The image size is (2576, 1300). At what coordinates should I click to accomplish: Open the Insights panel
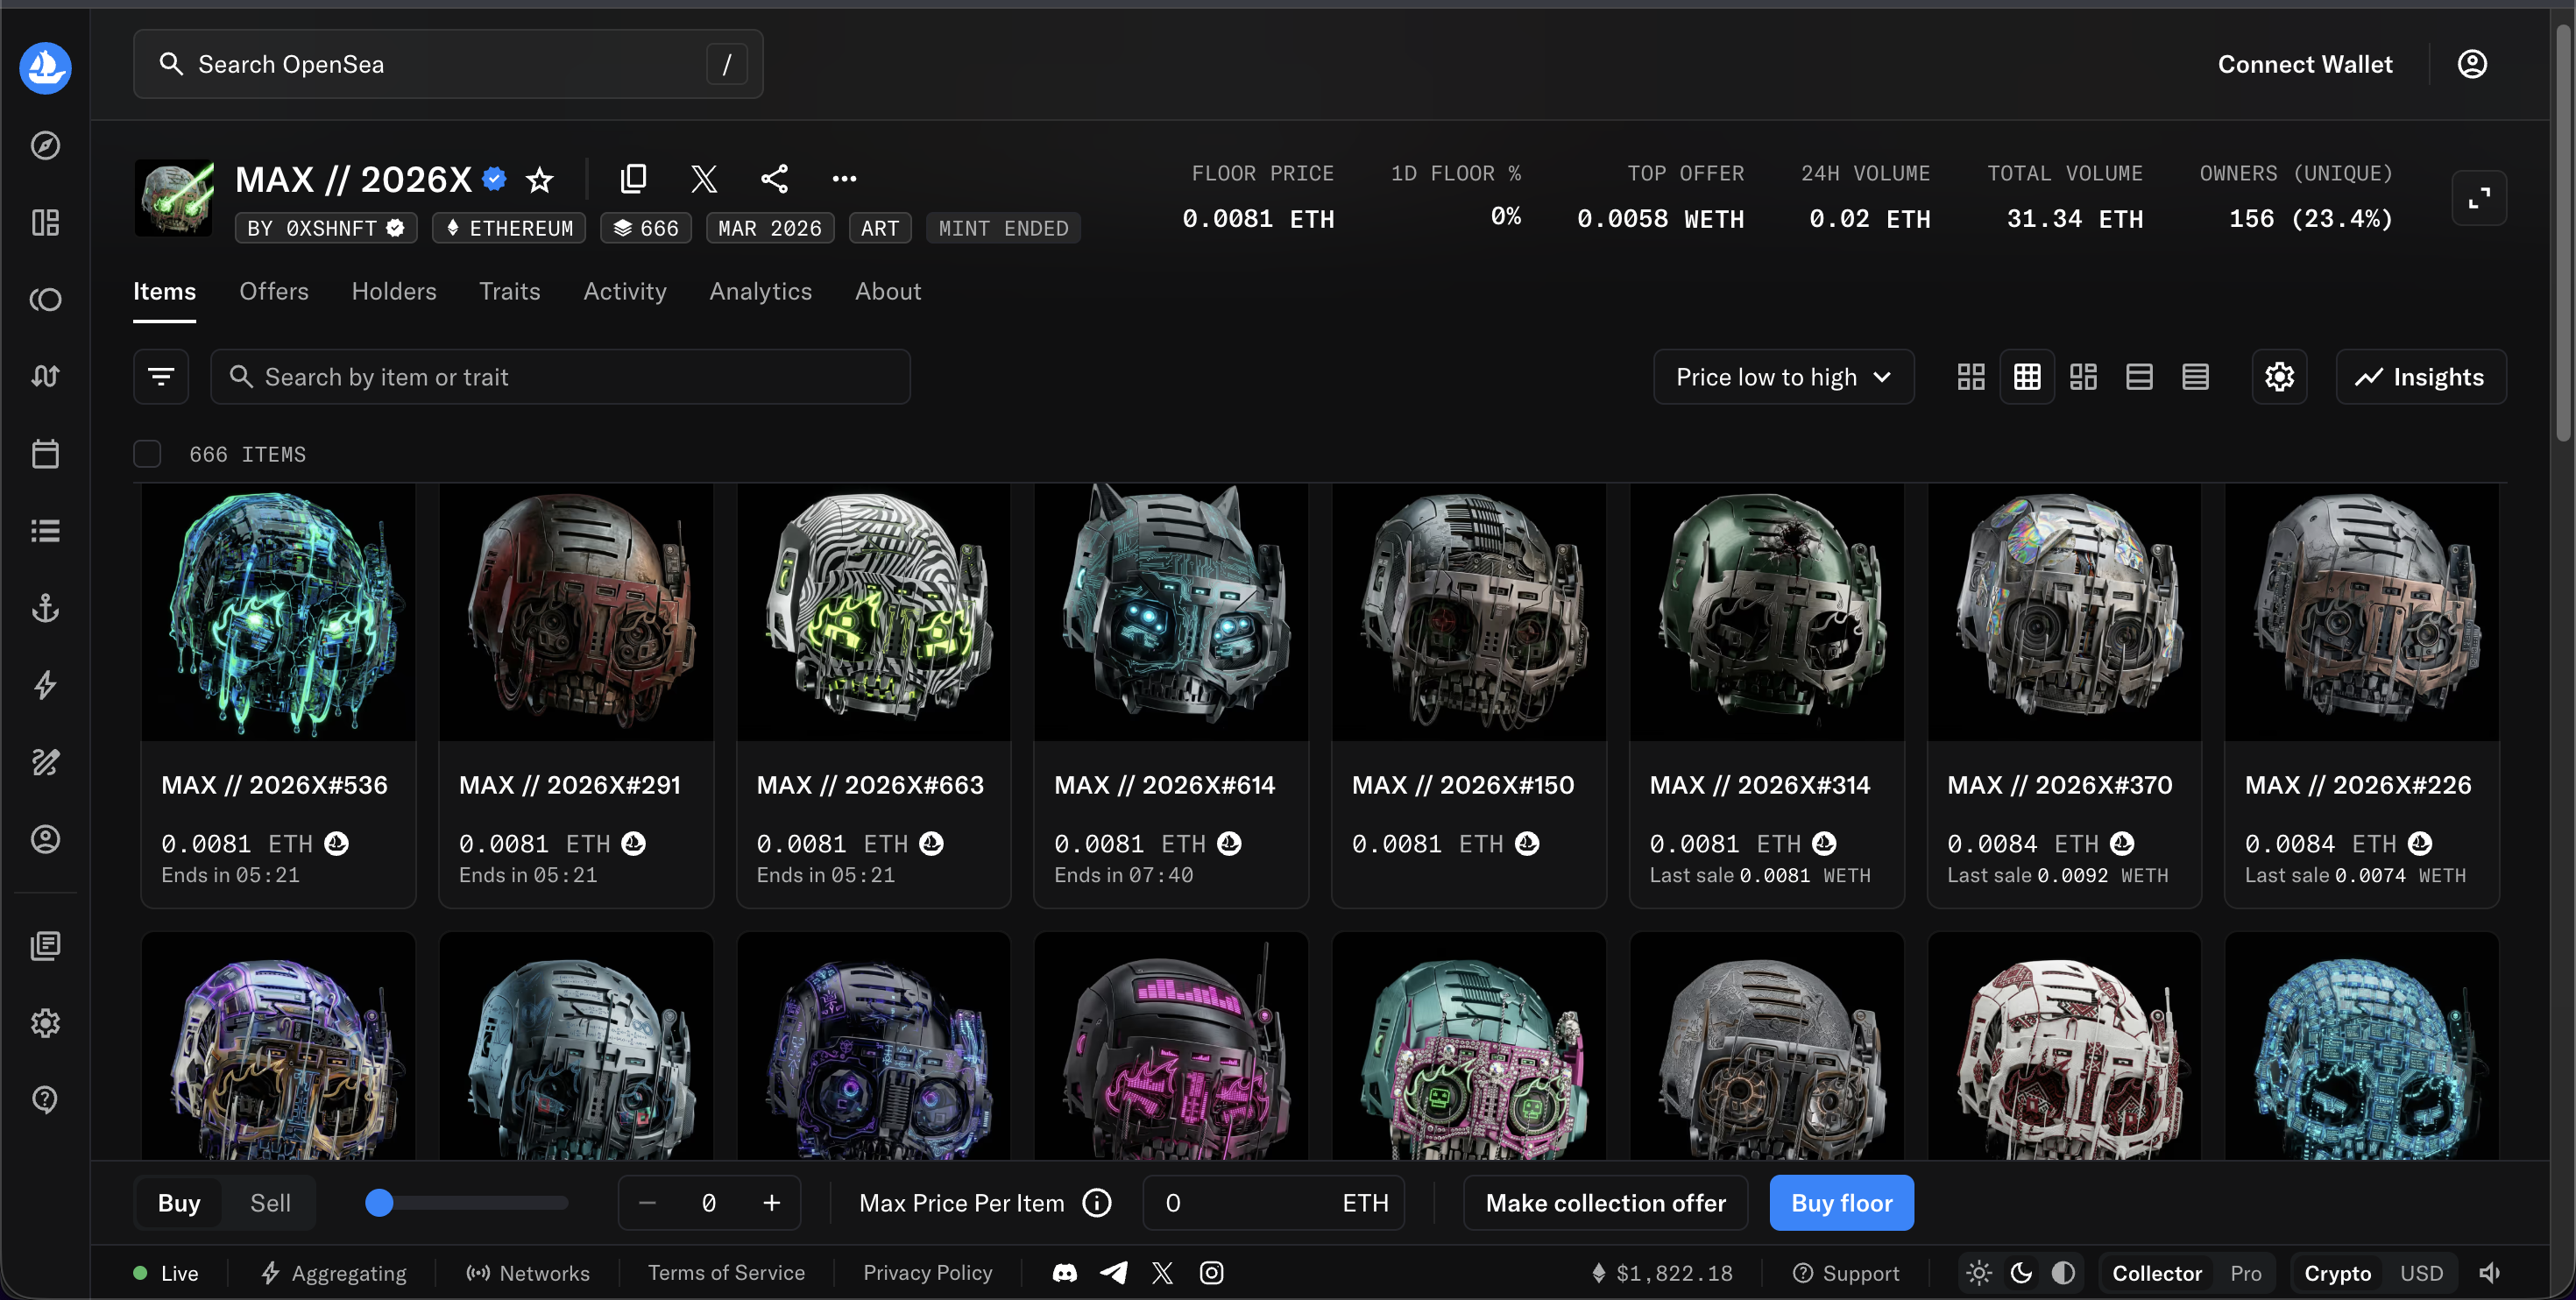[x=2421, y=377]
